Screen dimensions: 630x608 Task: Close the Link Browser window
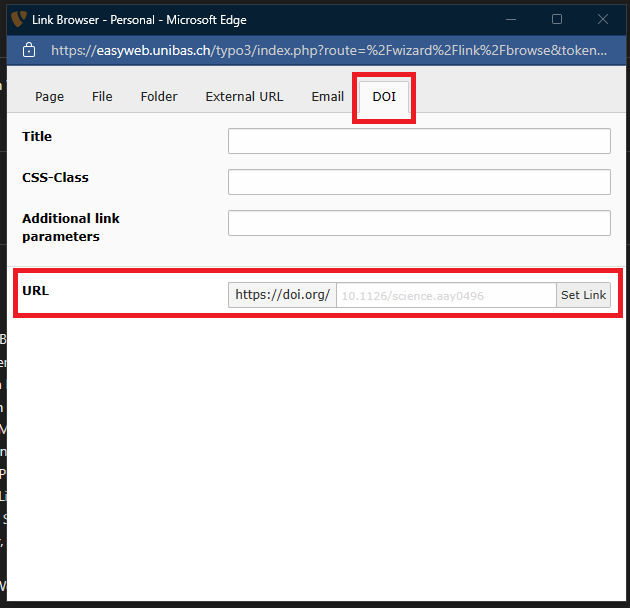(603, 19)
